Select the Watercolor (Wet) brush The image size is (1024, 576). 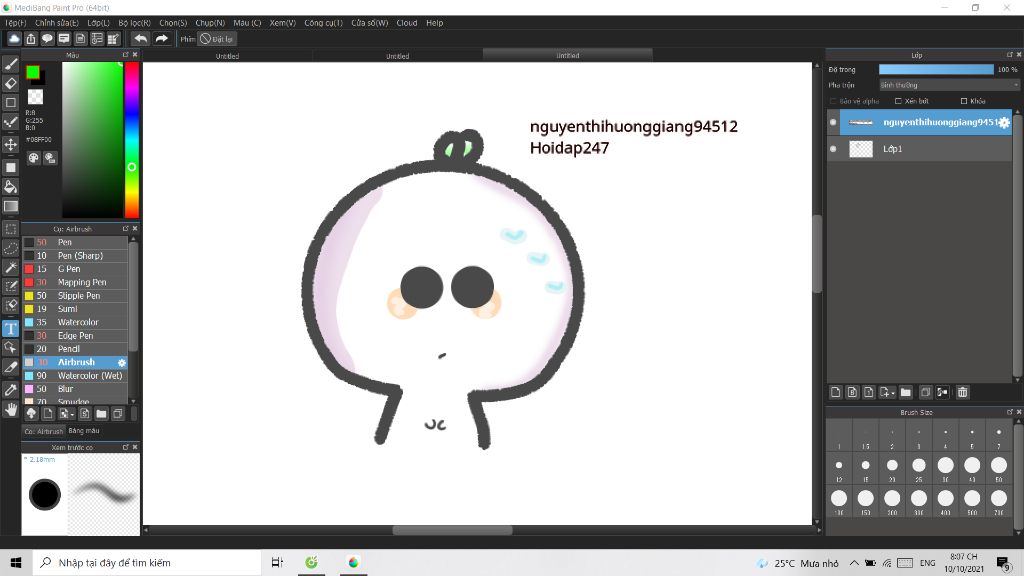pyautogui.click(x=76, y=376)
